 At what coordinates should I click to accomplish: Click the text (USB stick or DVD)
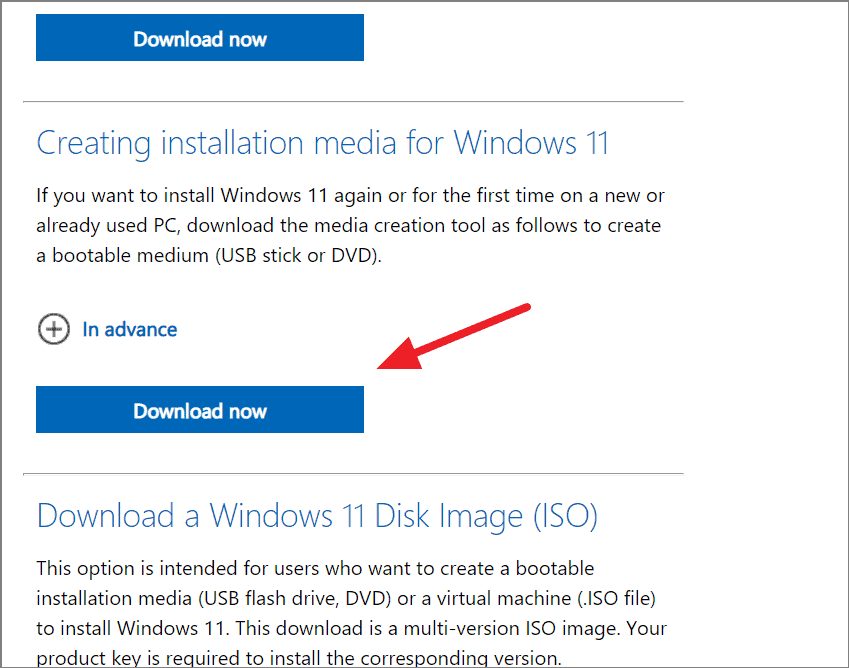(299, 256)
